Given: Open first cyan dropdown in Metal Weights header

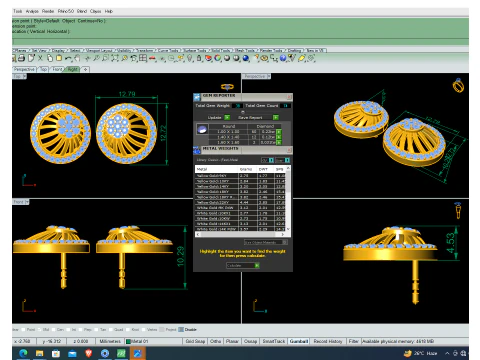Looking at the screenshot, I should click(x=271, y=160).
